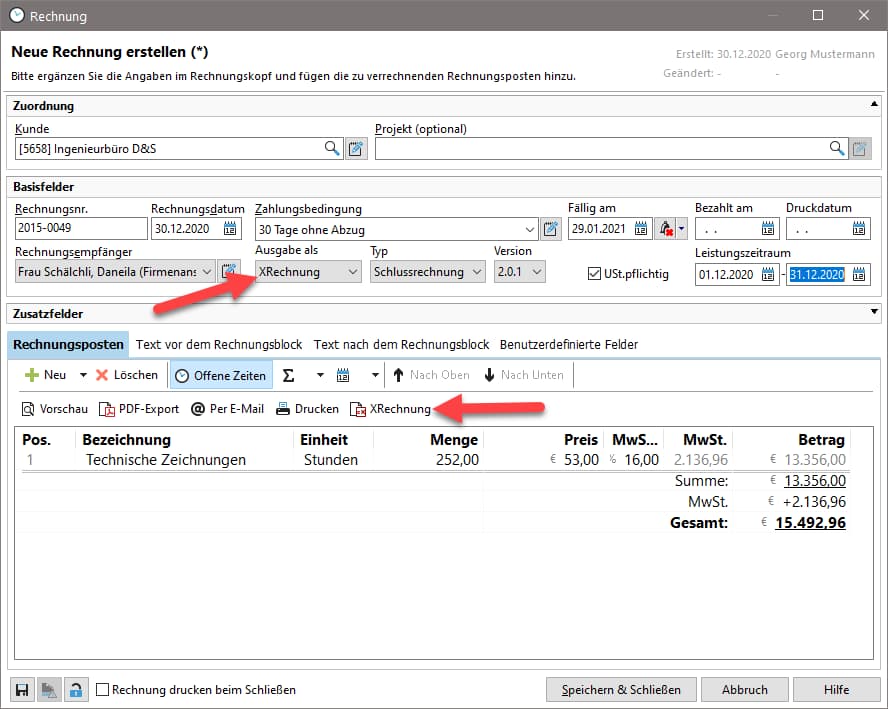Click the save floppy disk icon
888x709 pixels.
click(x=22, y=690)
